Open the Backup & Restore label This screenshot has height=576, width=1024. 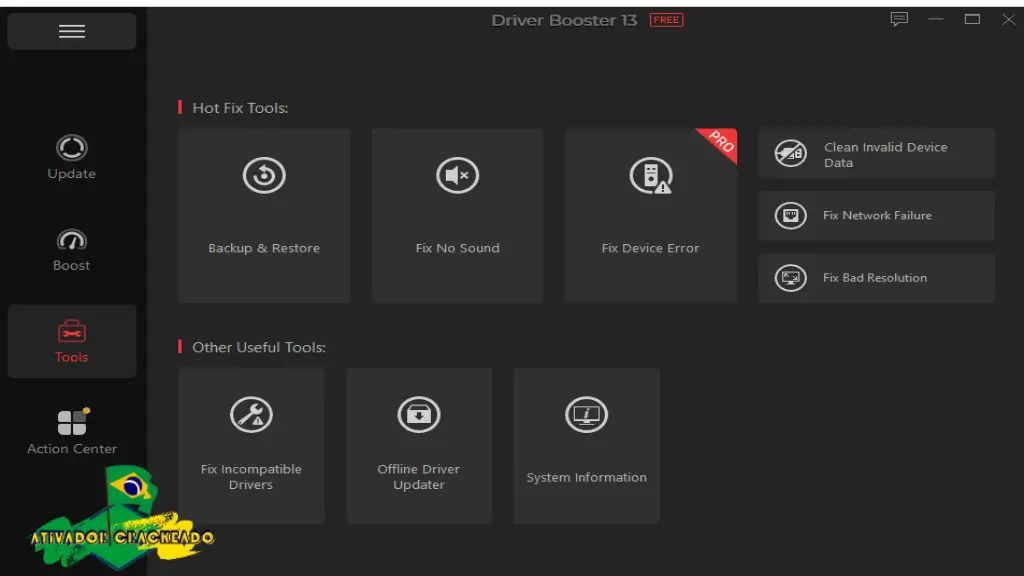[x=264, y=248]
